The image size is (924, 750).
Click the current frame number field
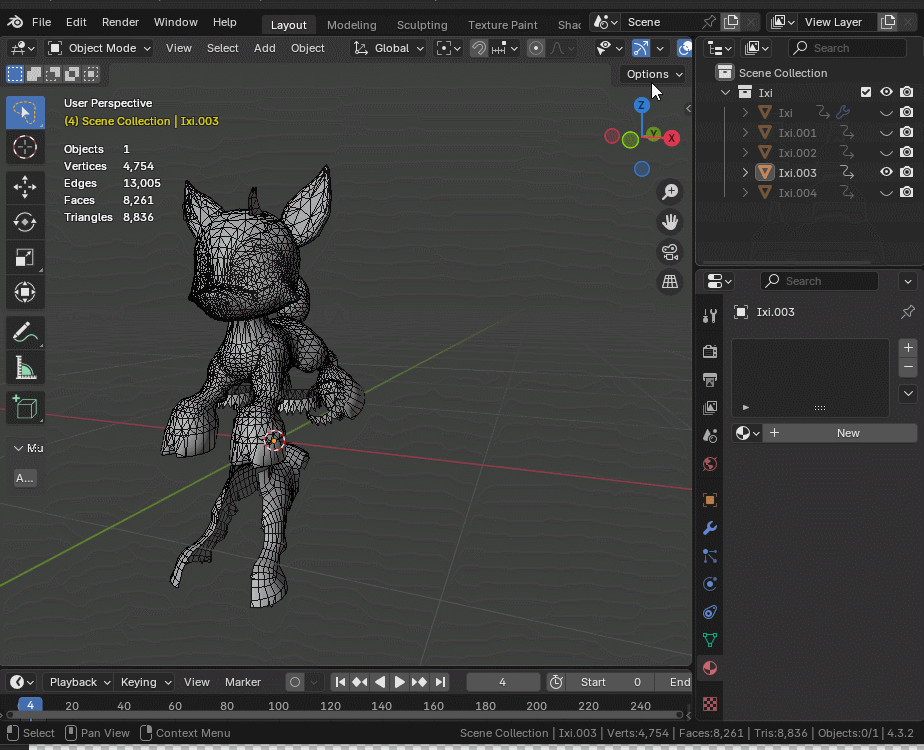tap(502, 682)
